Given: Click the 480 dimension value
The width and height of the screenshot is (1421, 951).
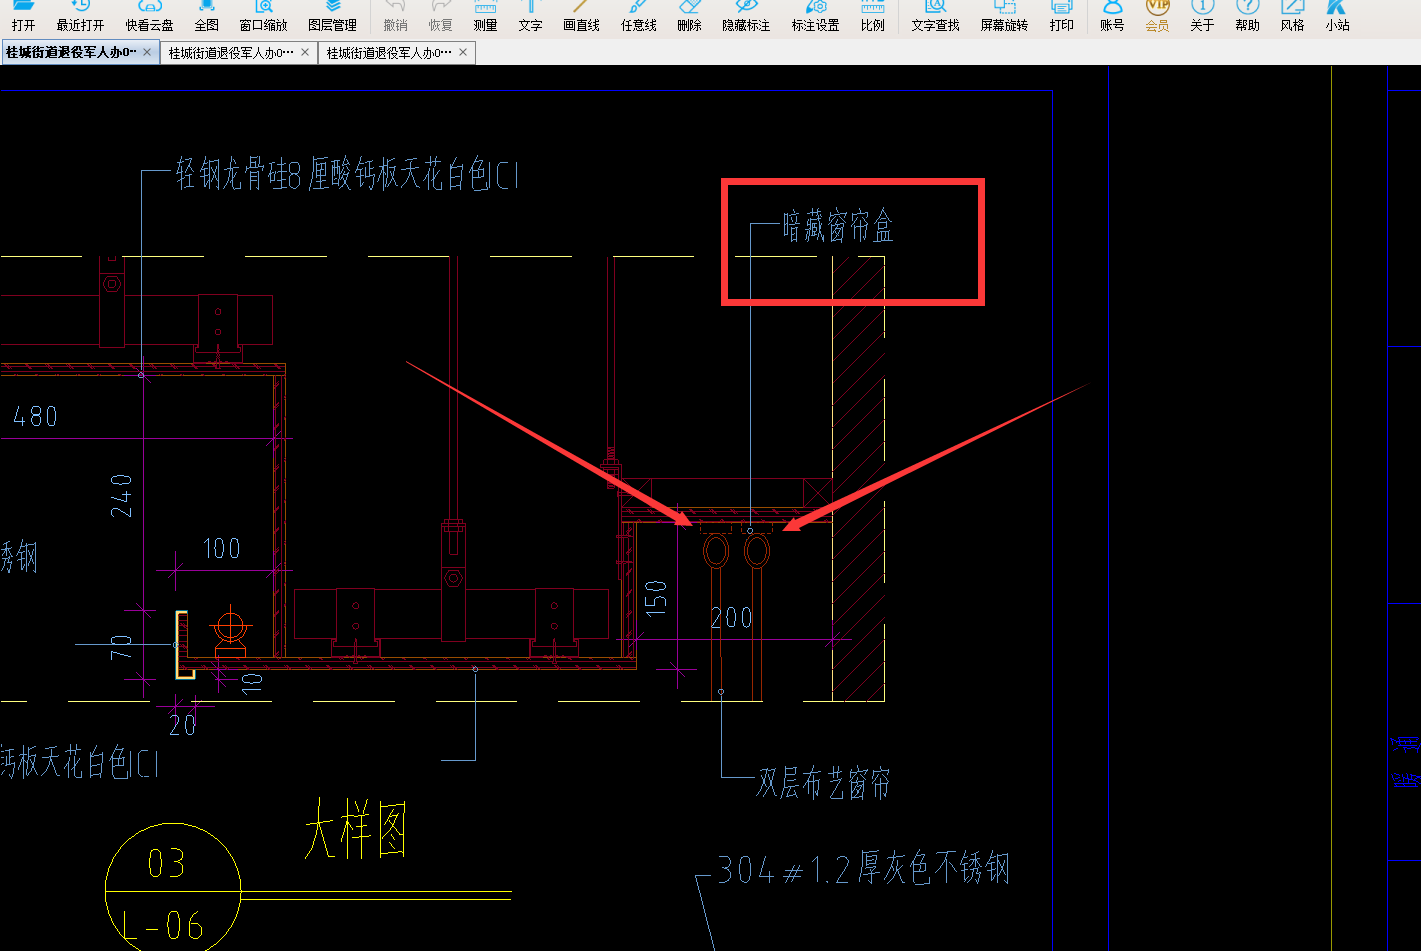Looking at the screenshot, I should (35, 417).
